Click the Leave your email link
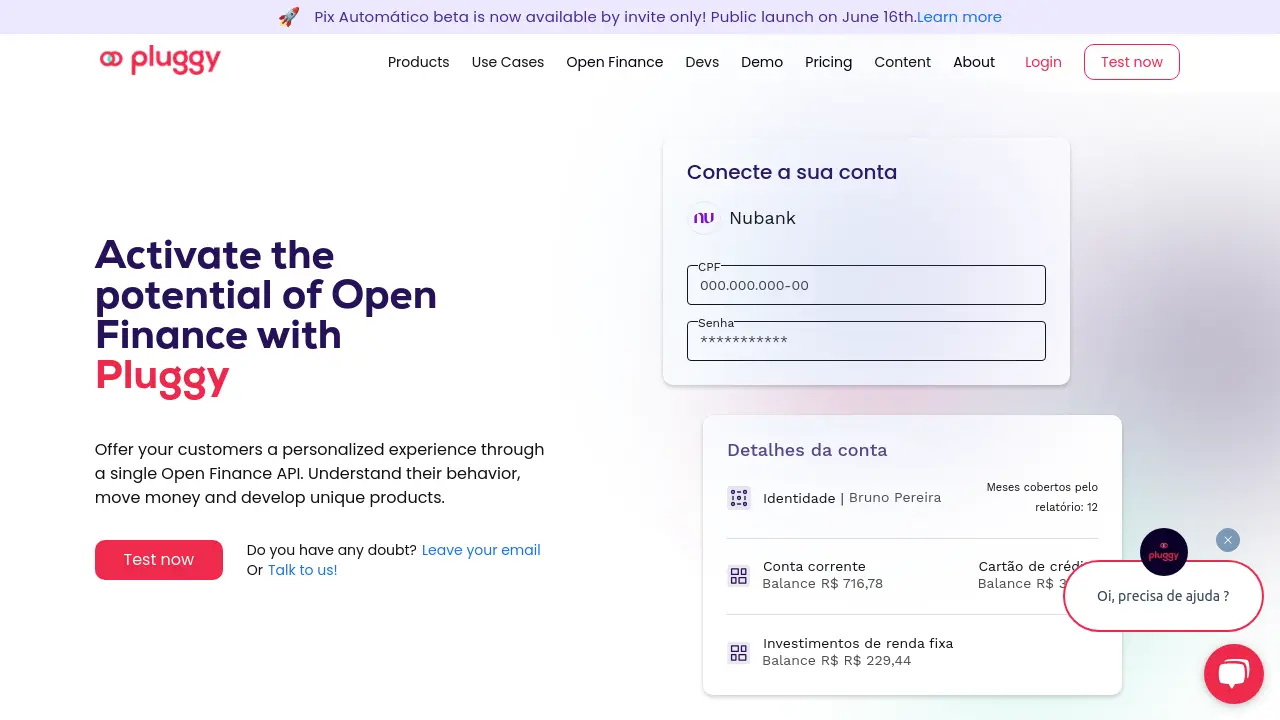 [481, 550]
